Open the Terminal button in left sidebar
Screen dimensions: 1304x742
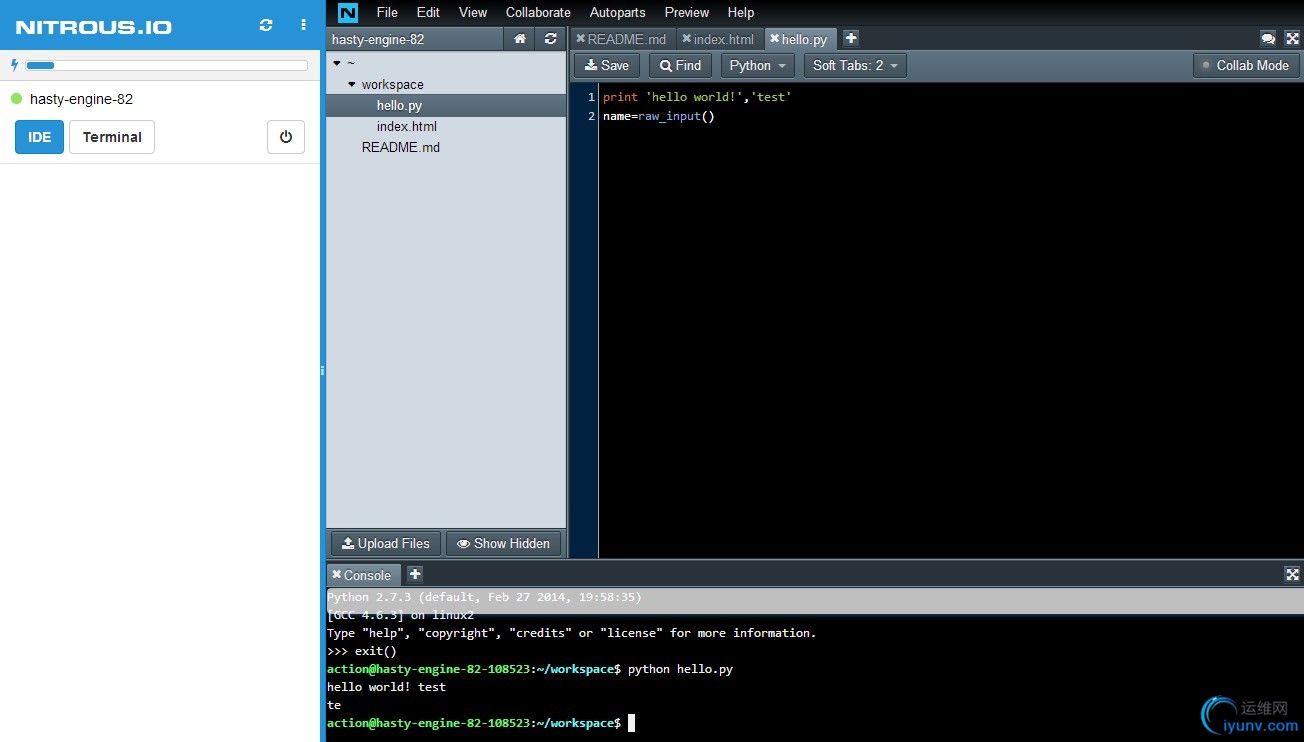point(112,137)
